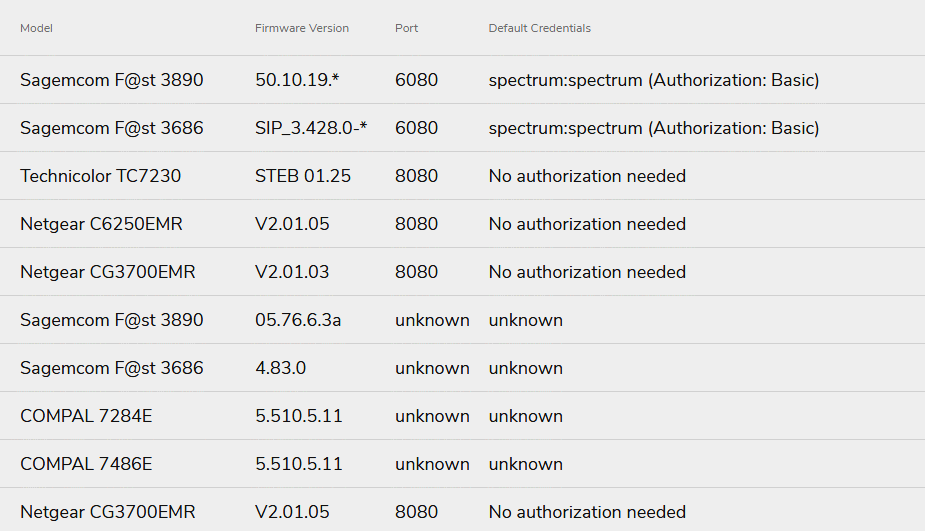
Task: Select the STEB 01.25 firmware cell
Action: click(x=303, y=176)
